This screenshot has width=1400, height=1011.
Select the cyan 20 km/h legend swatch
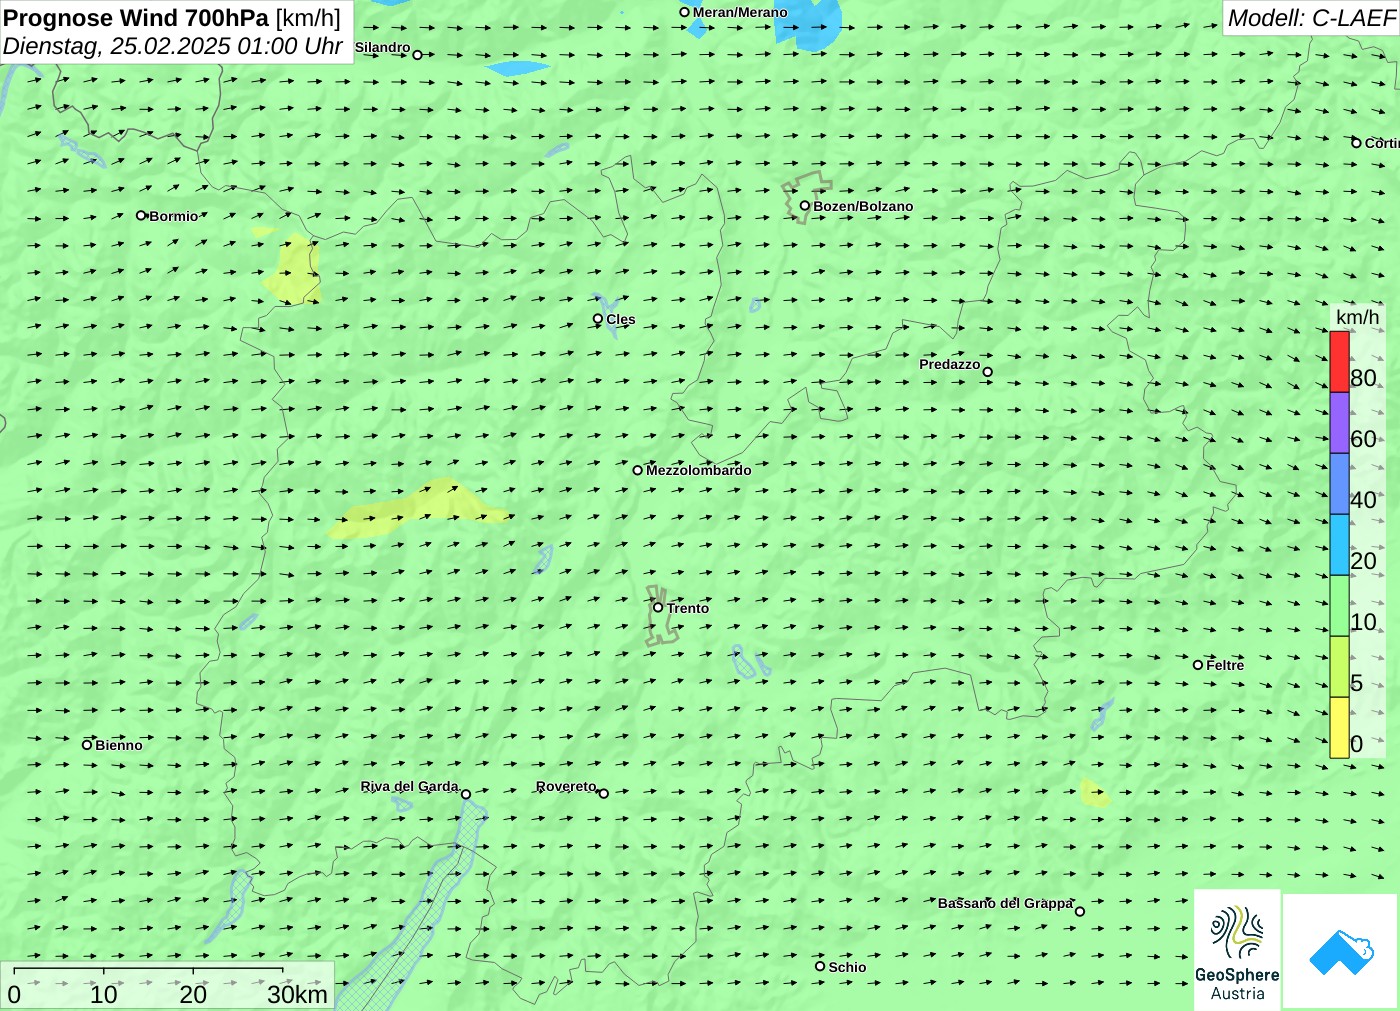pyautogui.click(x=1339, y=544)
